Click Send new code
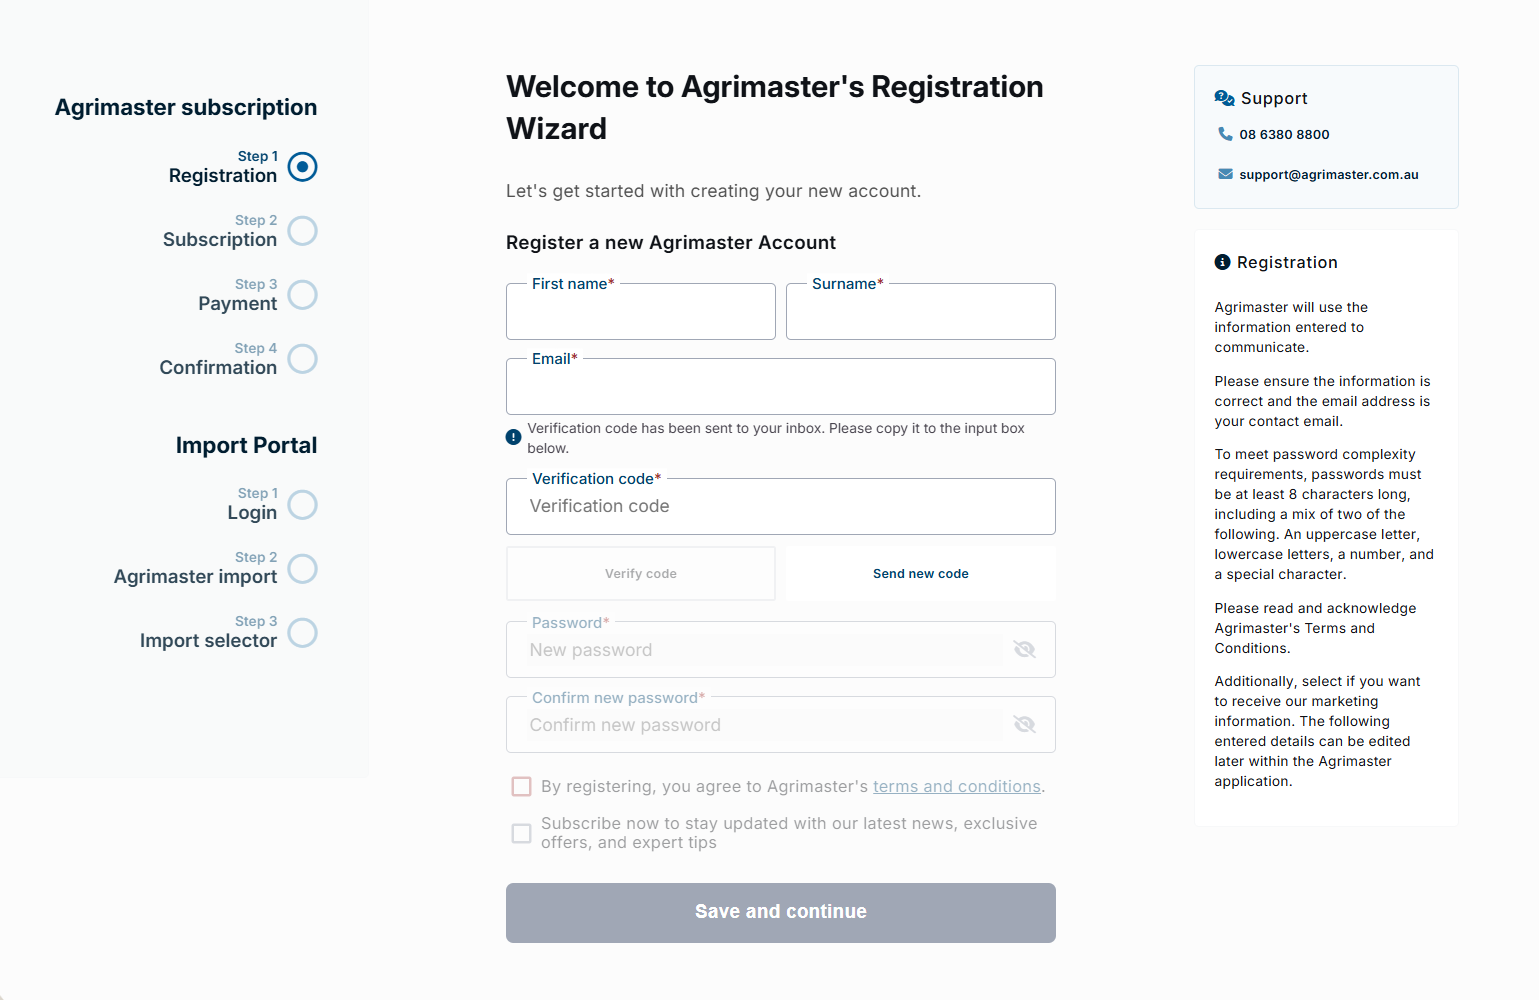Image resolution: width=1539 pixels, height=1000 pixels. click(x=921, y=574)
